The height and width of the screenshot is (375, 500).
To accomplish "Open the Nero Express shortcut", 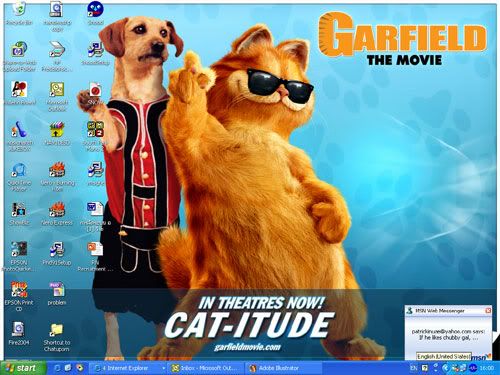I will [57, 209].
